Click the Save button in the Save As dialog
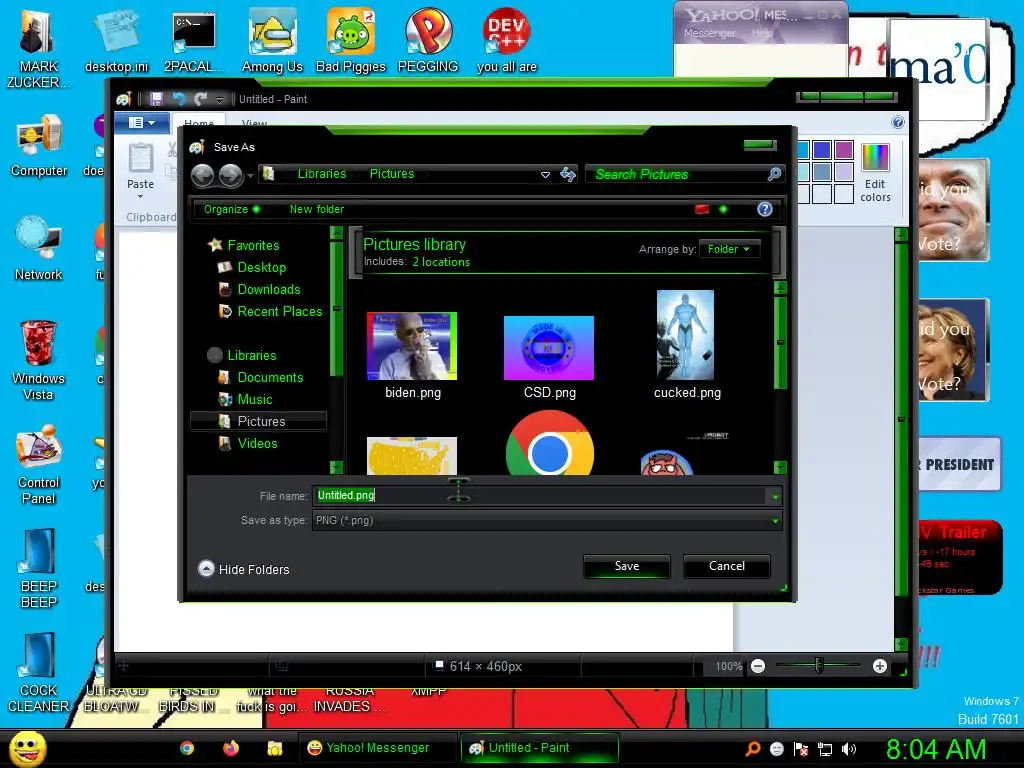 click(626, 566)
